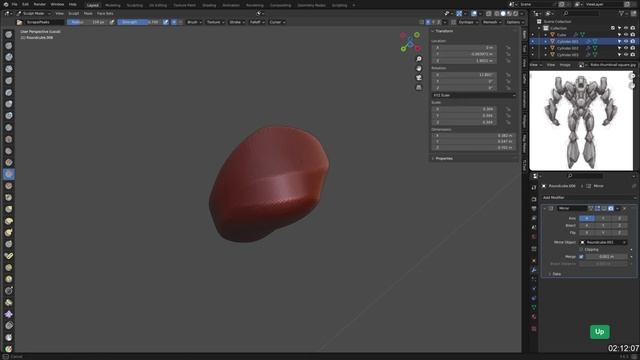640x360 pixels.
Task: Click the viewport zoom gizmo icon
Action: [419, 59]
